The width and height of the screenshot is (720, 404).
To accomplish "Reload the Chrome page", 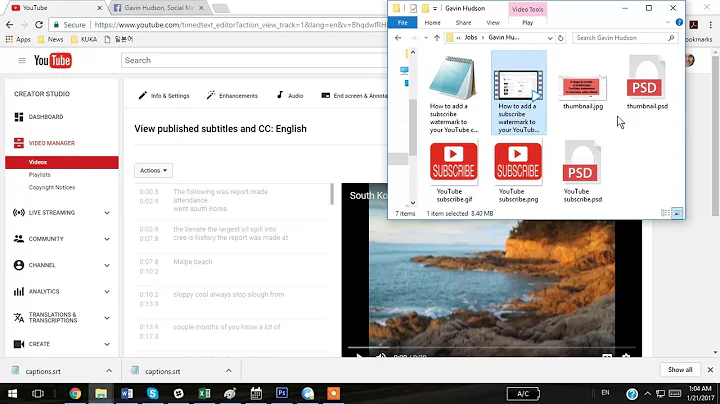I will point(39,25).
